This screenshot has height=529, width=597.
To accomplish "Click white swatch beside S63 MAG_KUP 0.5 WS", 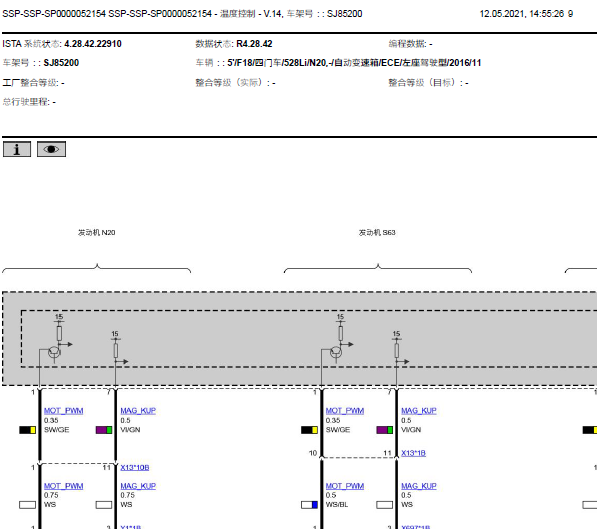I will point(385,505).
